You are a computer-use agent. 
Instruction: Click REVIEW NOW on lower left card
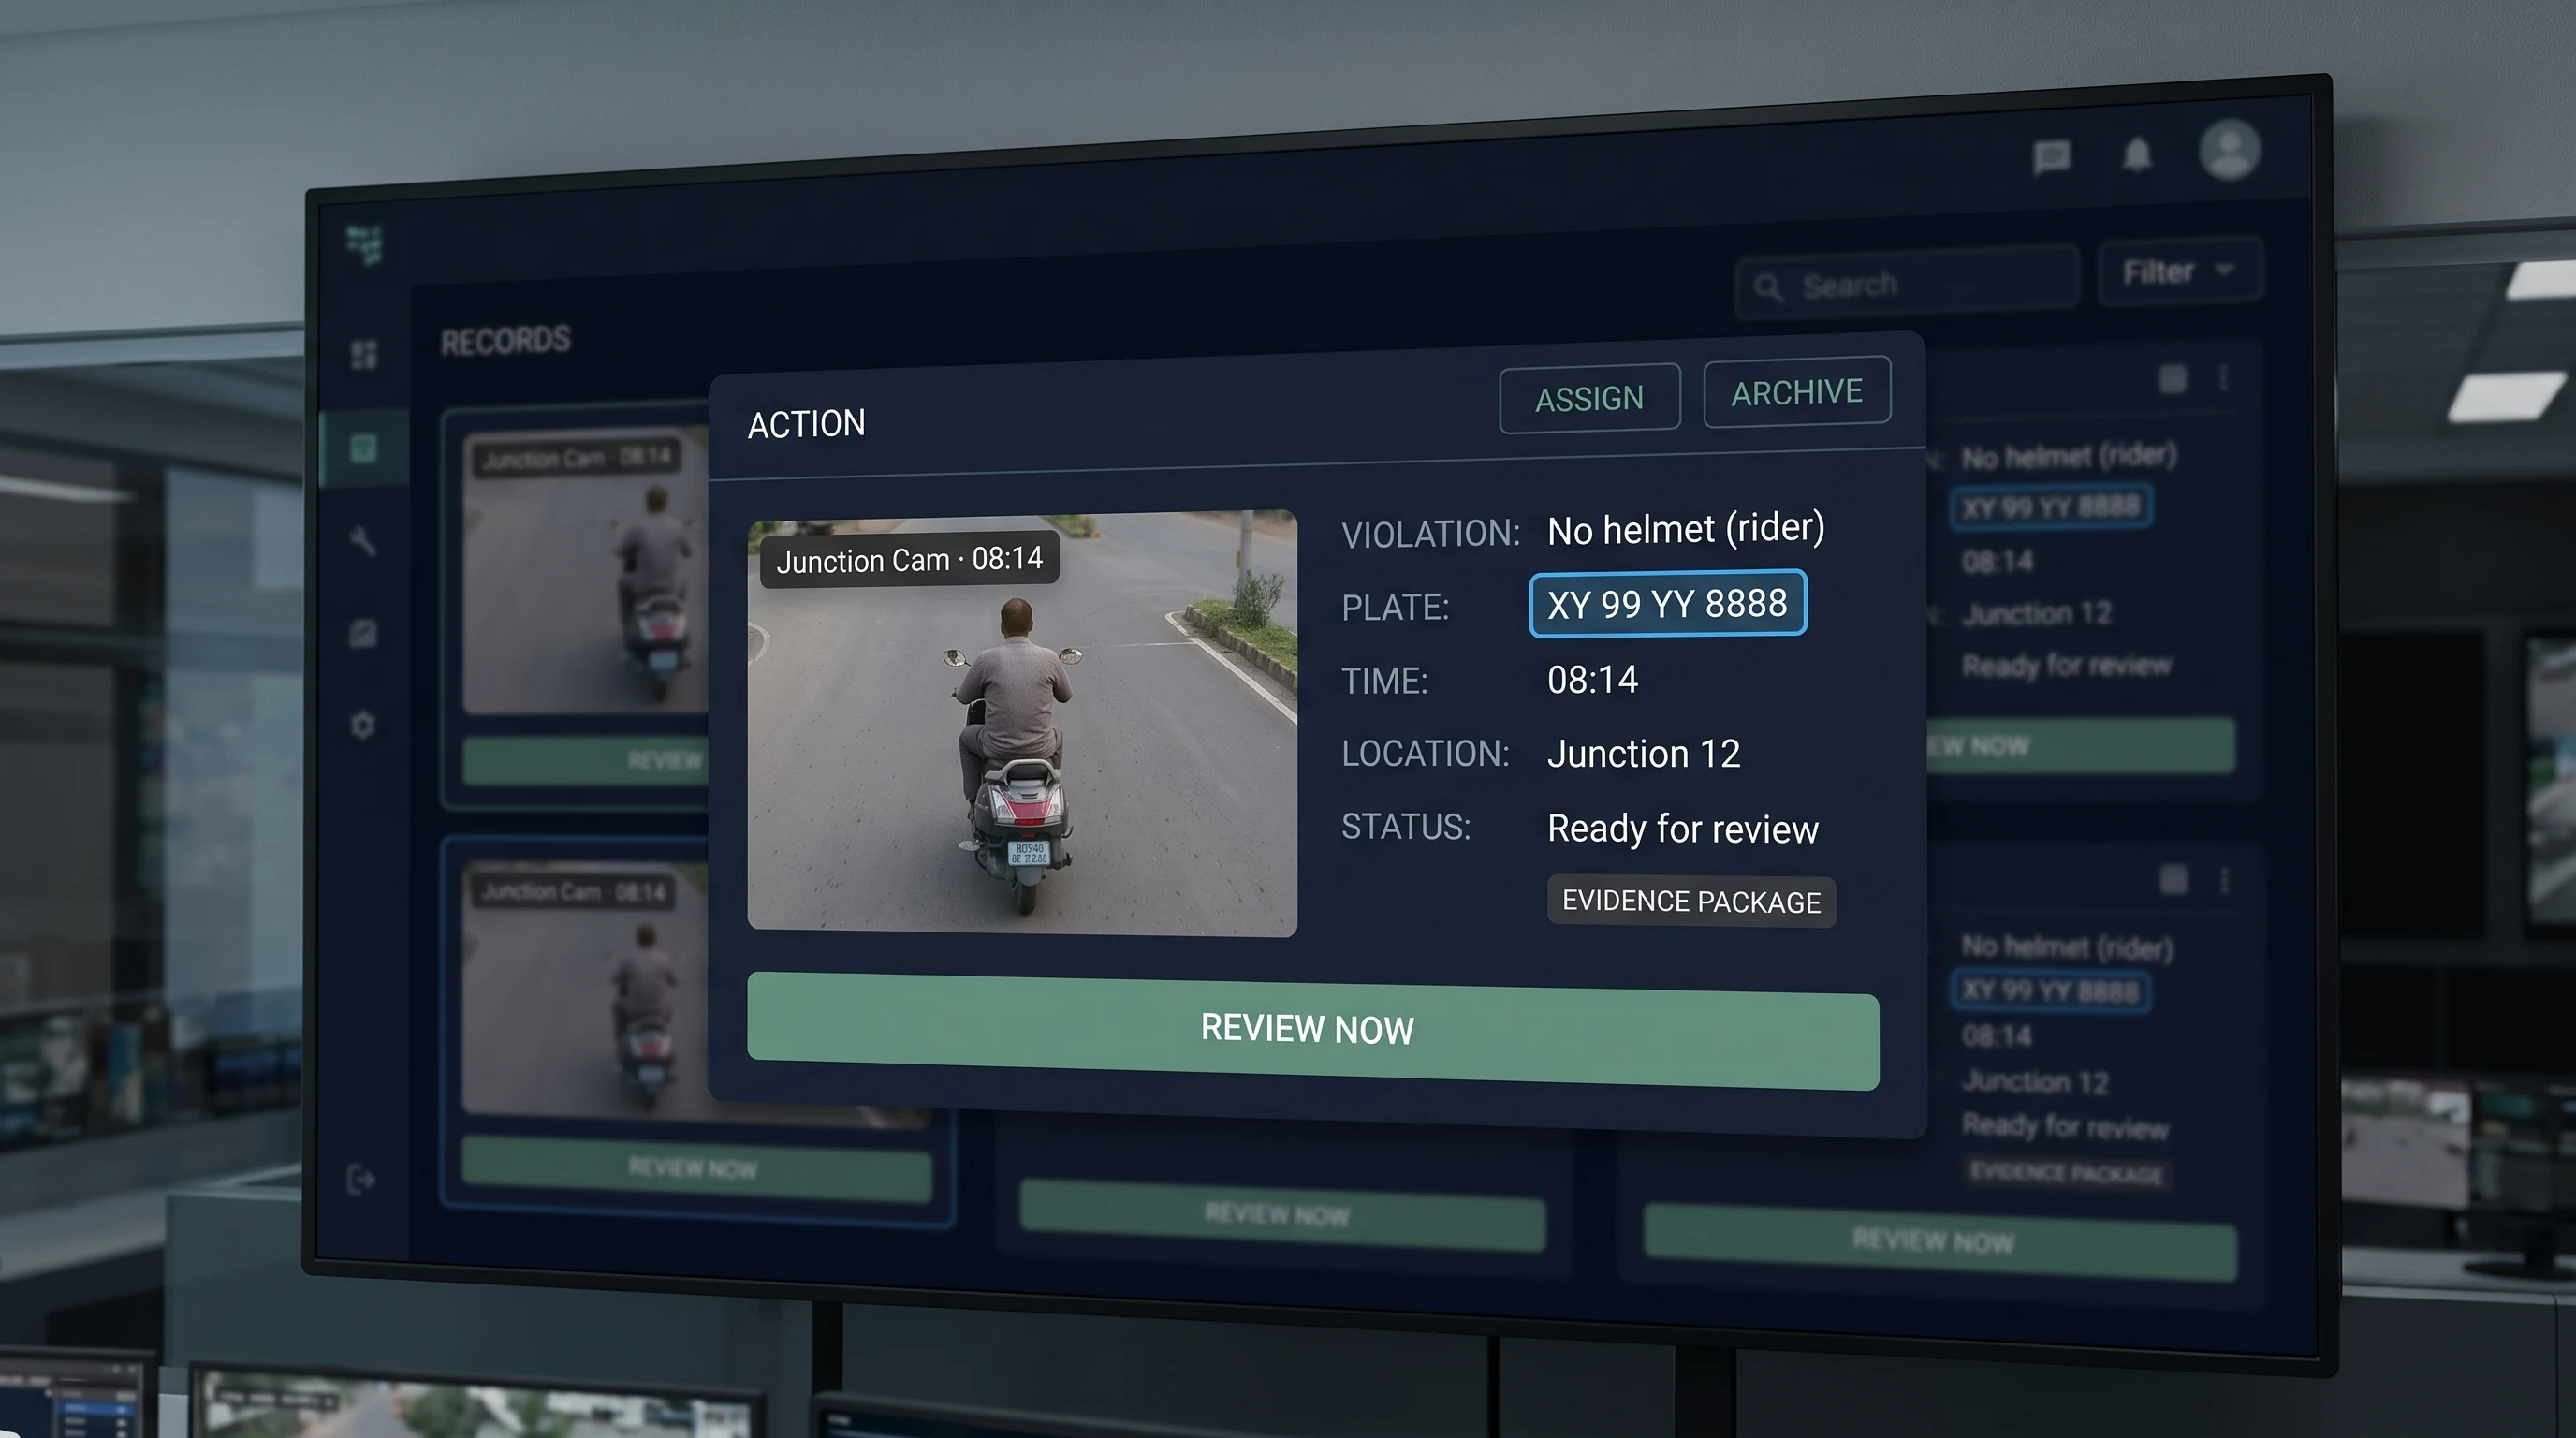click(x=696, y=1168)
